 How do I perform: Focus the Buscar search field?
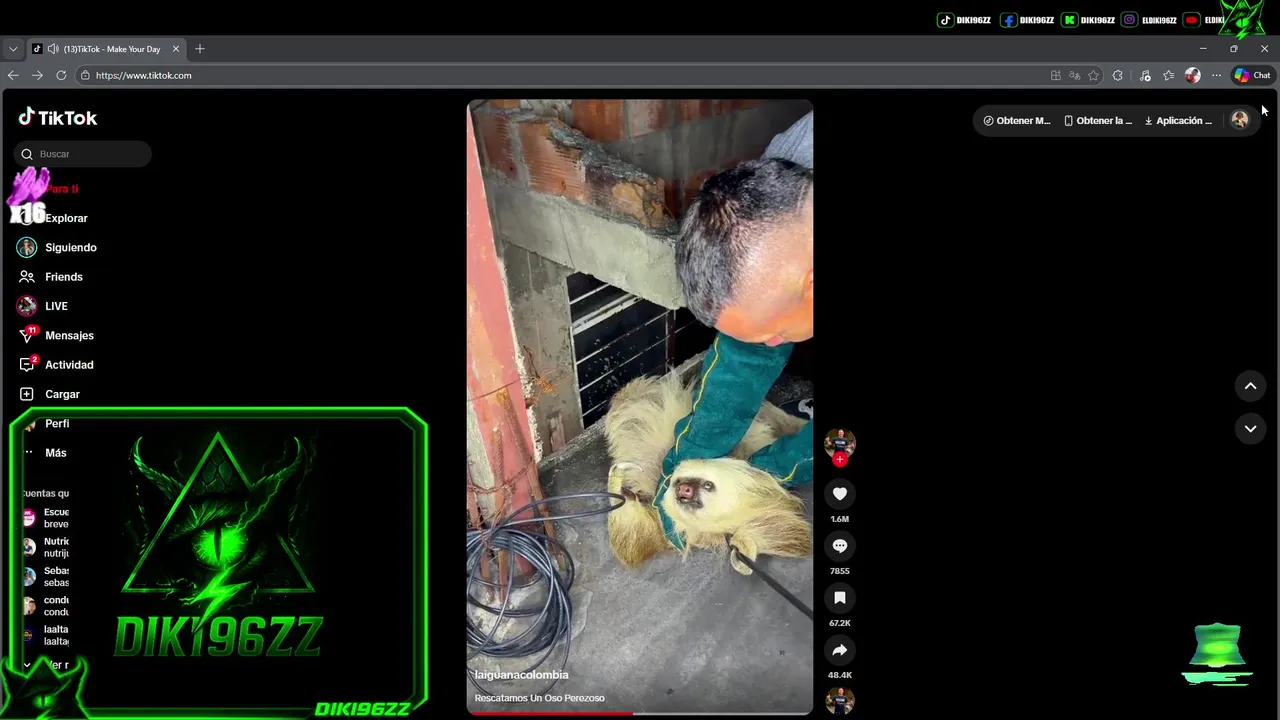[x=83, y=154]
